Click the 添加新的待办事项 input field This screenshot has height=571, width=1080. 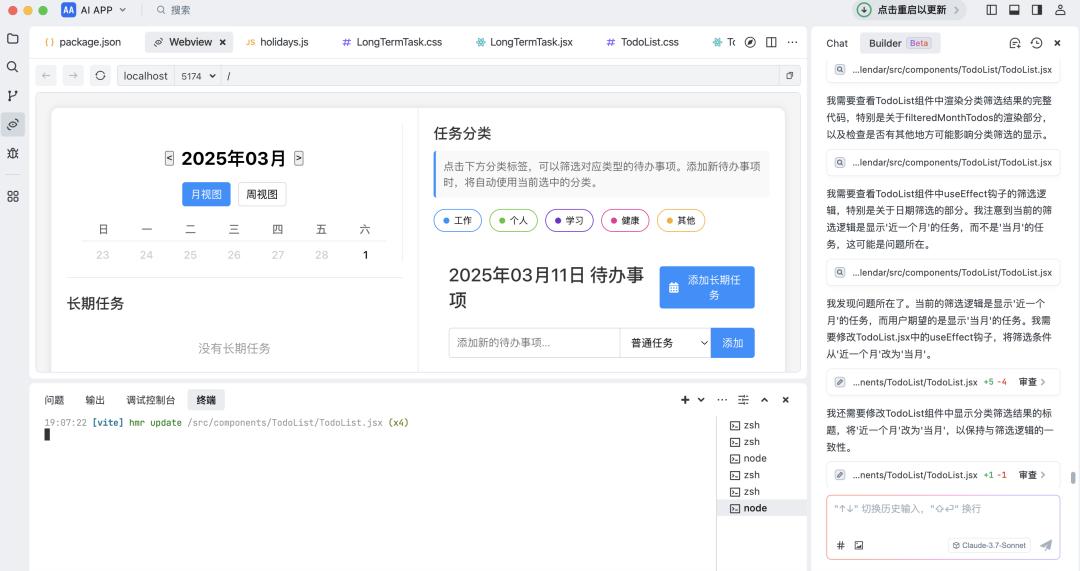point(534,343)
